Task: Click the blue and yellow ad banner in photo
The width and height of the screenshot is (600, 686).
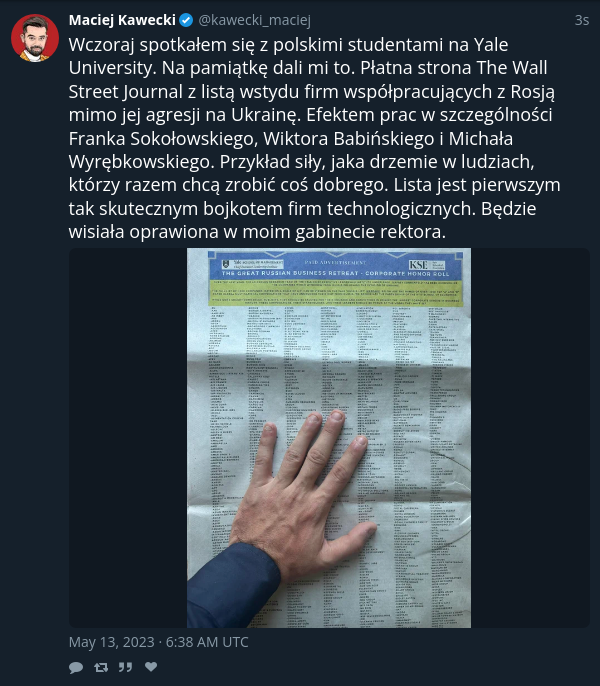Action: [x=336, y=278]
